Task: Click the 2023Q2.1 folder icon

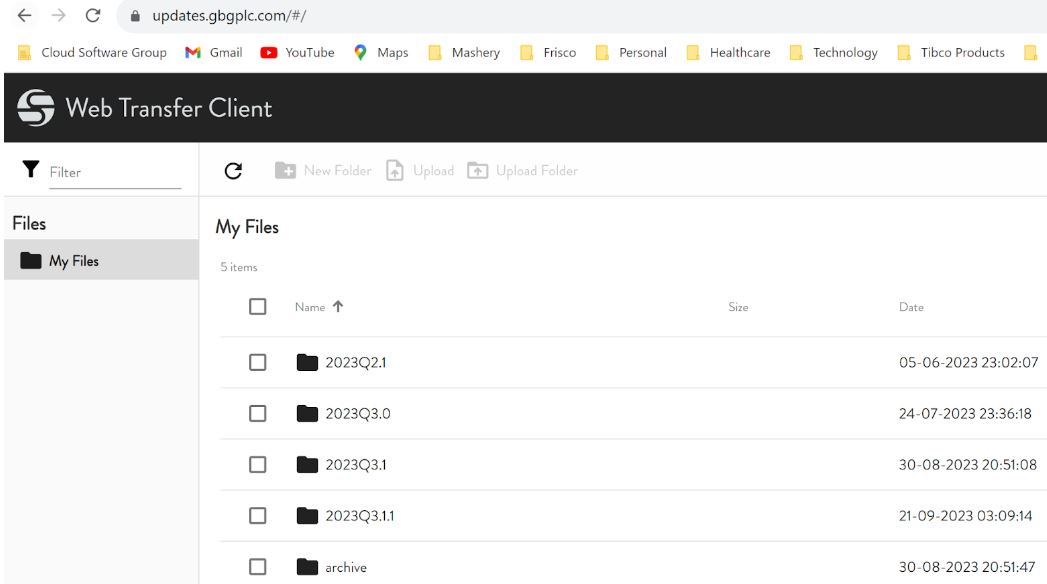Action: (x=307, y=362)
